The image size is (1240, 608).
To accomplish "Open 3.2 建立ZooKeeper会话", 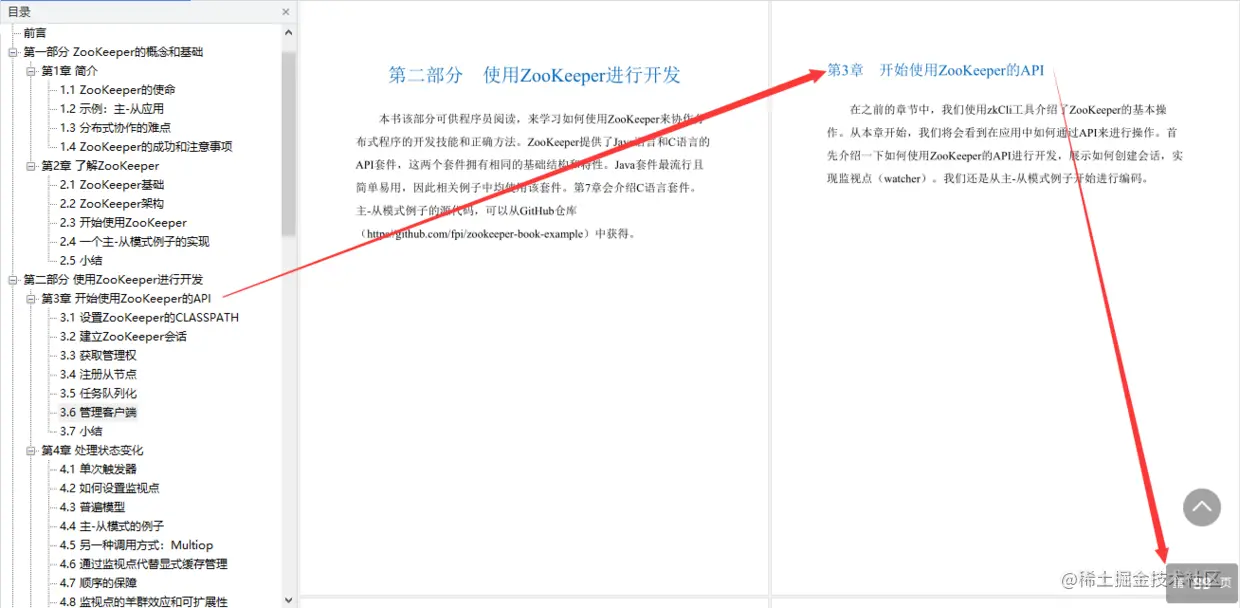I will coord(123,337).
